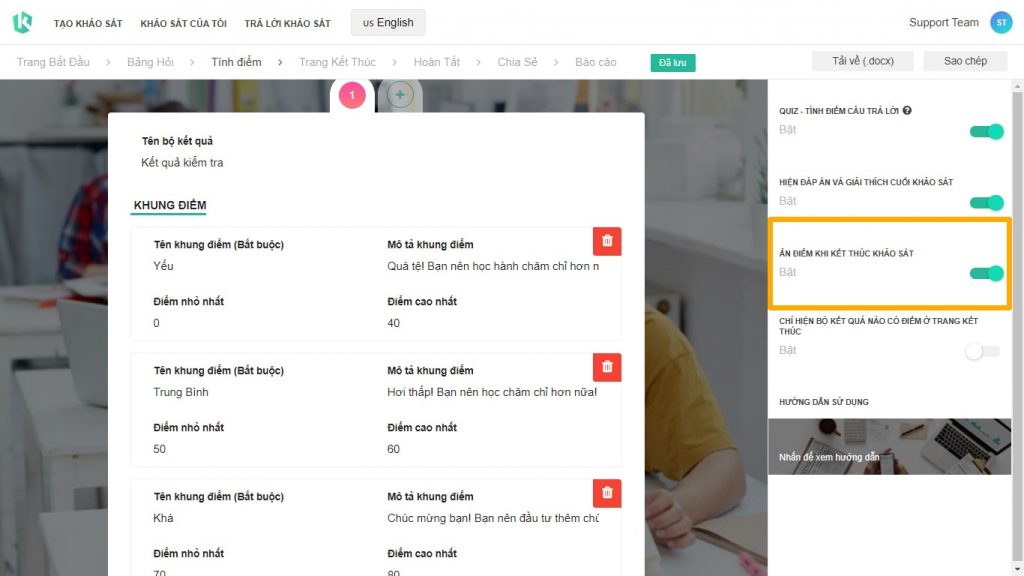Turn off showing answers at survey end
This screenshot has width=1024, height=576.
click(x=985, y=201)
